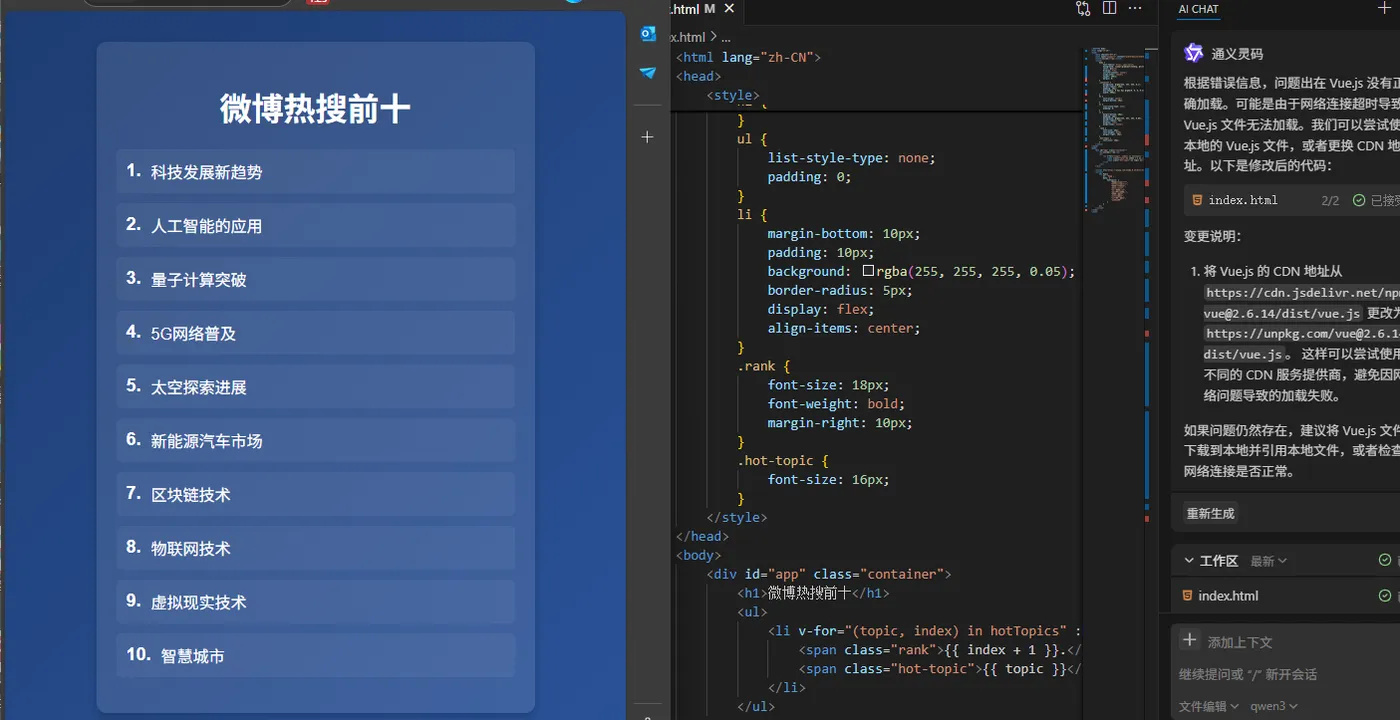
Task: Open the 最新 dropdown in workspace header
Action: click(1268, 561)
